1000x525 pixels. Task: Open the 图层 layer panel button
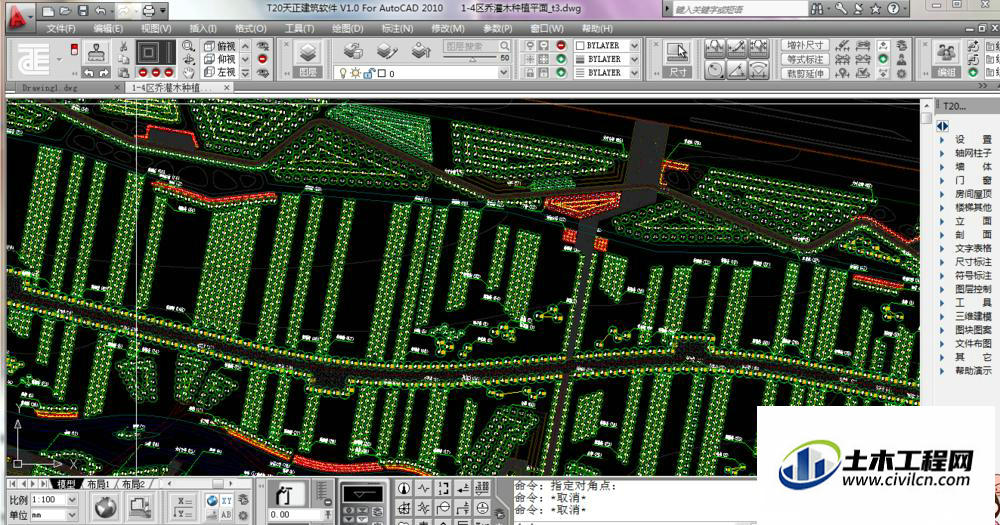[308, 59]
